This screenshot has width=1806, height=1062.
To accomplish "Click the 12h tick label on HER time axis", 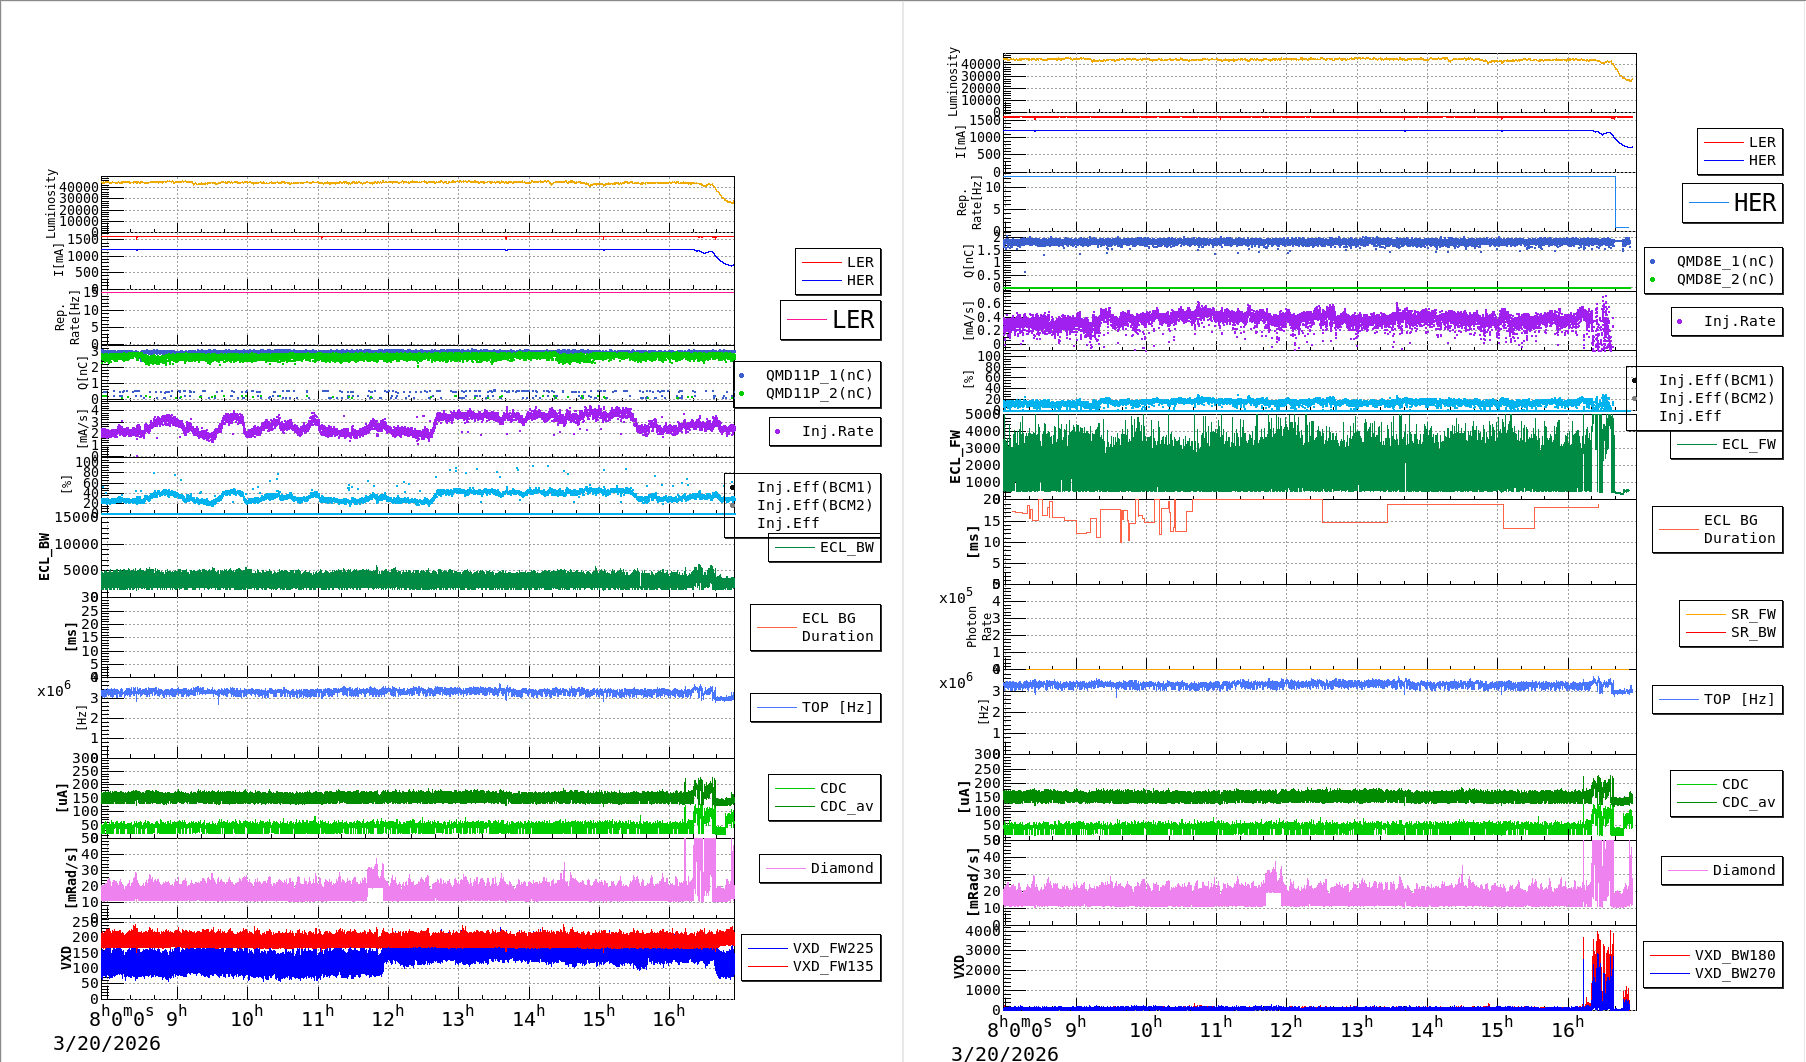I will 1286,1029.
